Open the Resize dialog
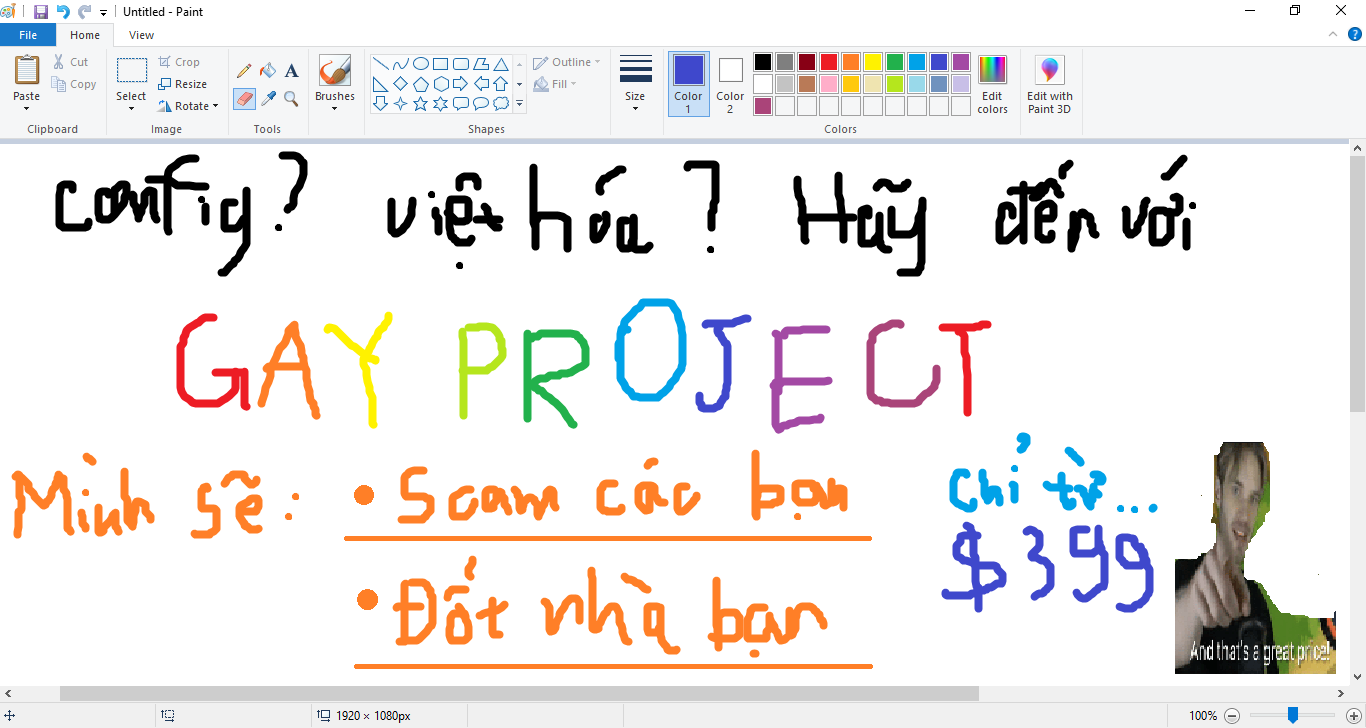This screenshot has width=1366, height=728. (x=183, y=84)
